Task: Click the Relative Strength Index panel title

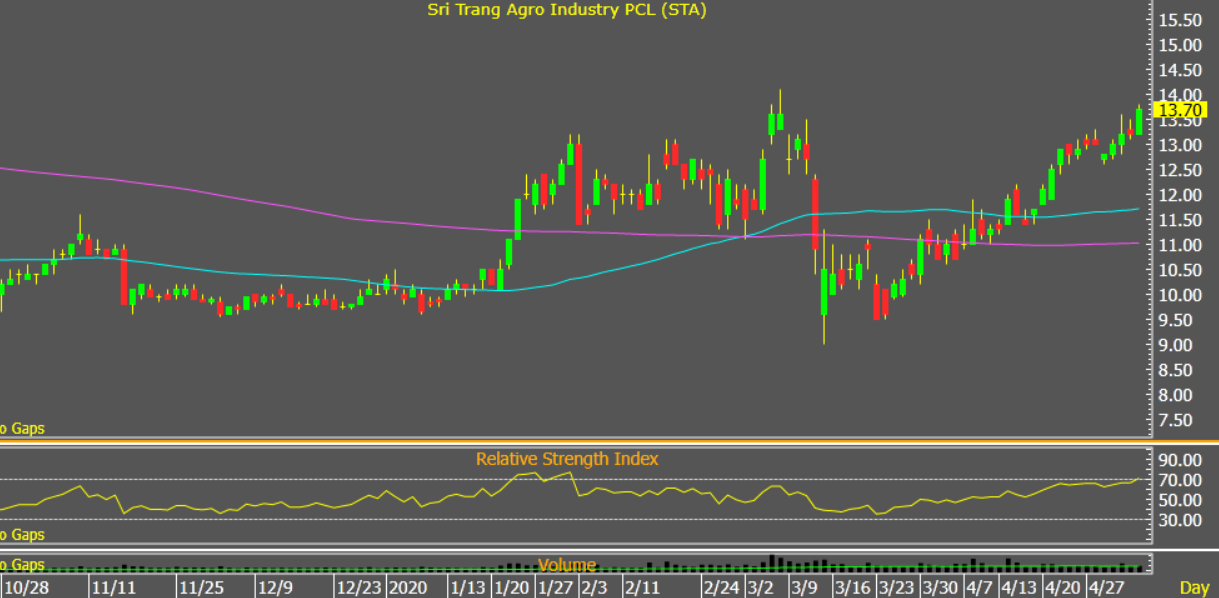Action: pos(567,459)
